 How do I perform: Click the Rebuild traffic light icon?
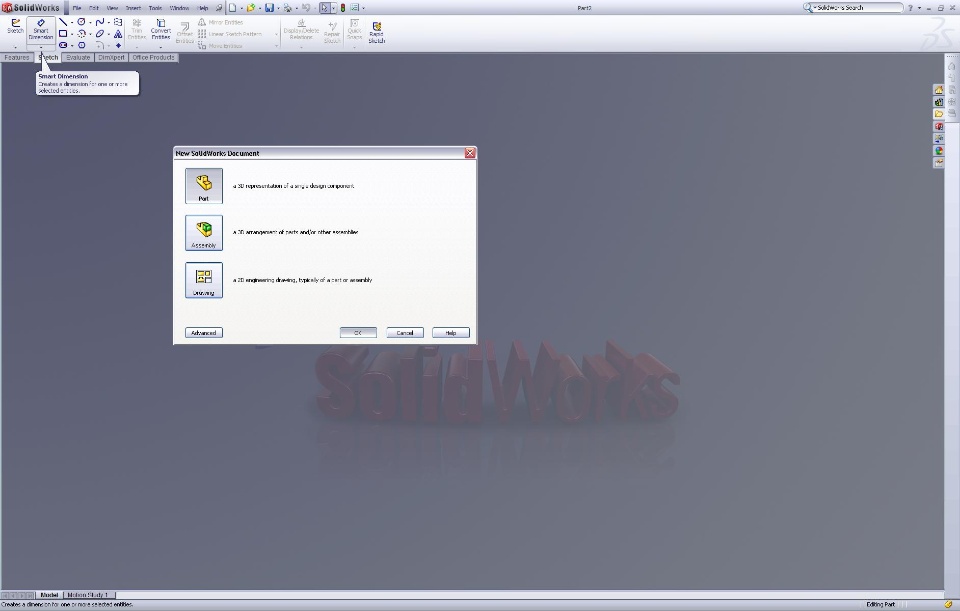[x=343, y=8]
